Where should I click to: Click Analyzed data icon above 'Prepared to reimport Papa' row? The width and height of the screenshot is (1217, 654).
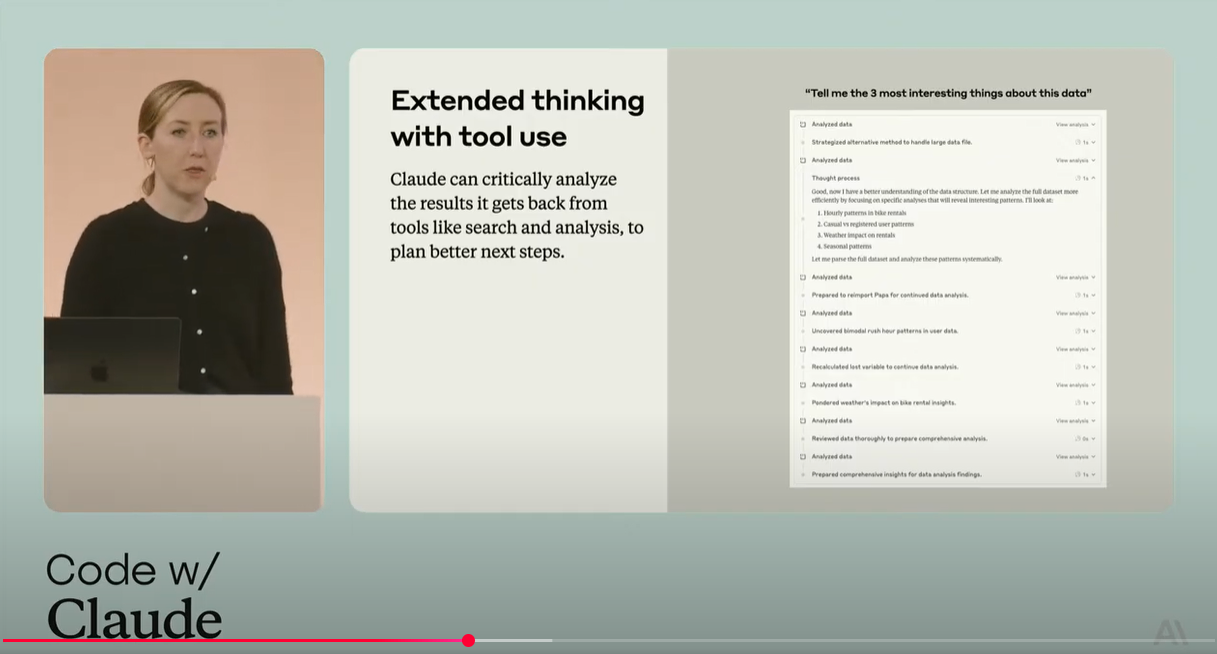pos(802,277)
